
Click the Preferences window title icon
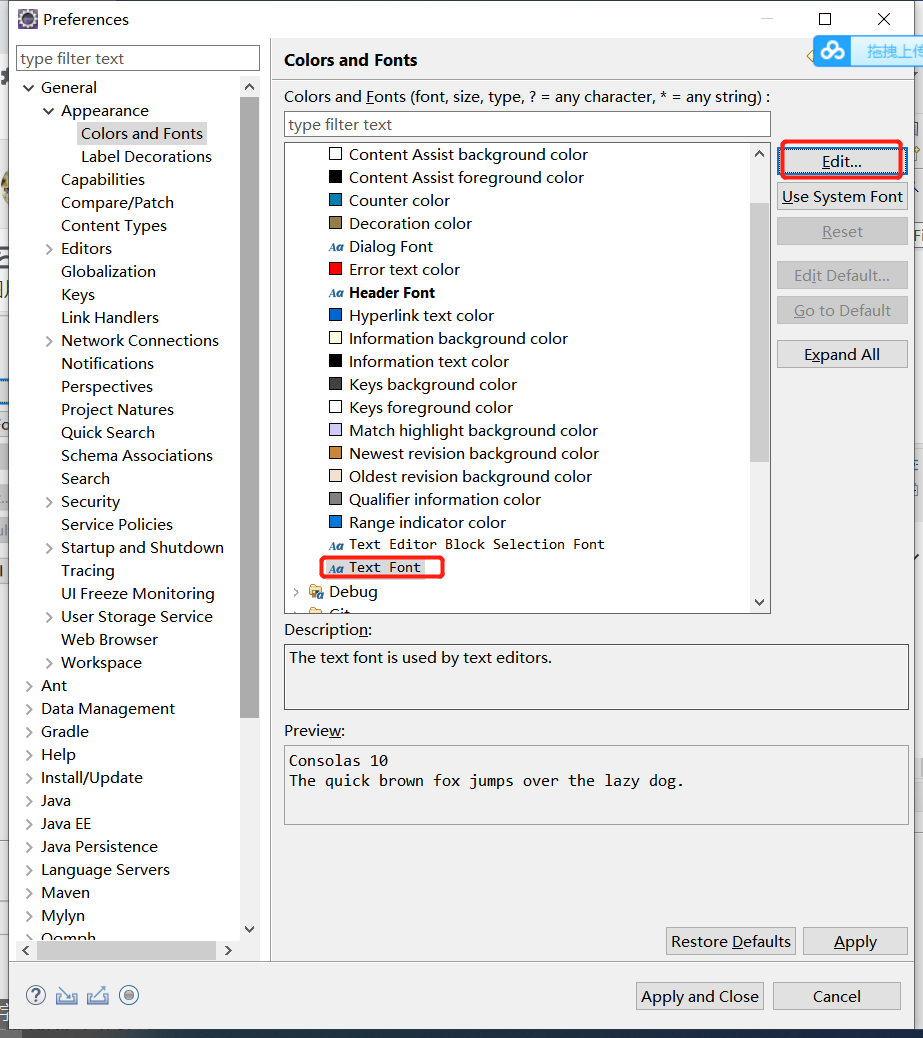(x=28, y=19)
